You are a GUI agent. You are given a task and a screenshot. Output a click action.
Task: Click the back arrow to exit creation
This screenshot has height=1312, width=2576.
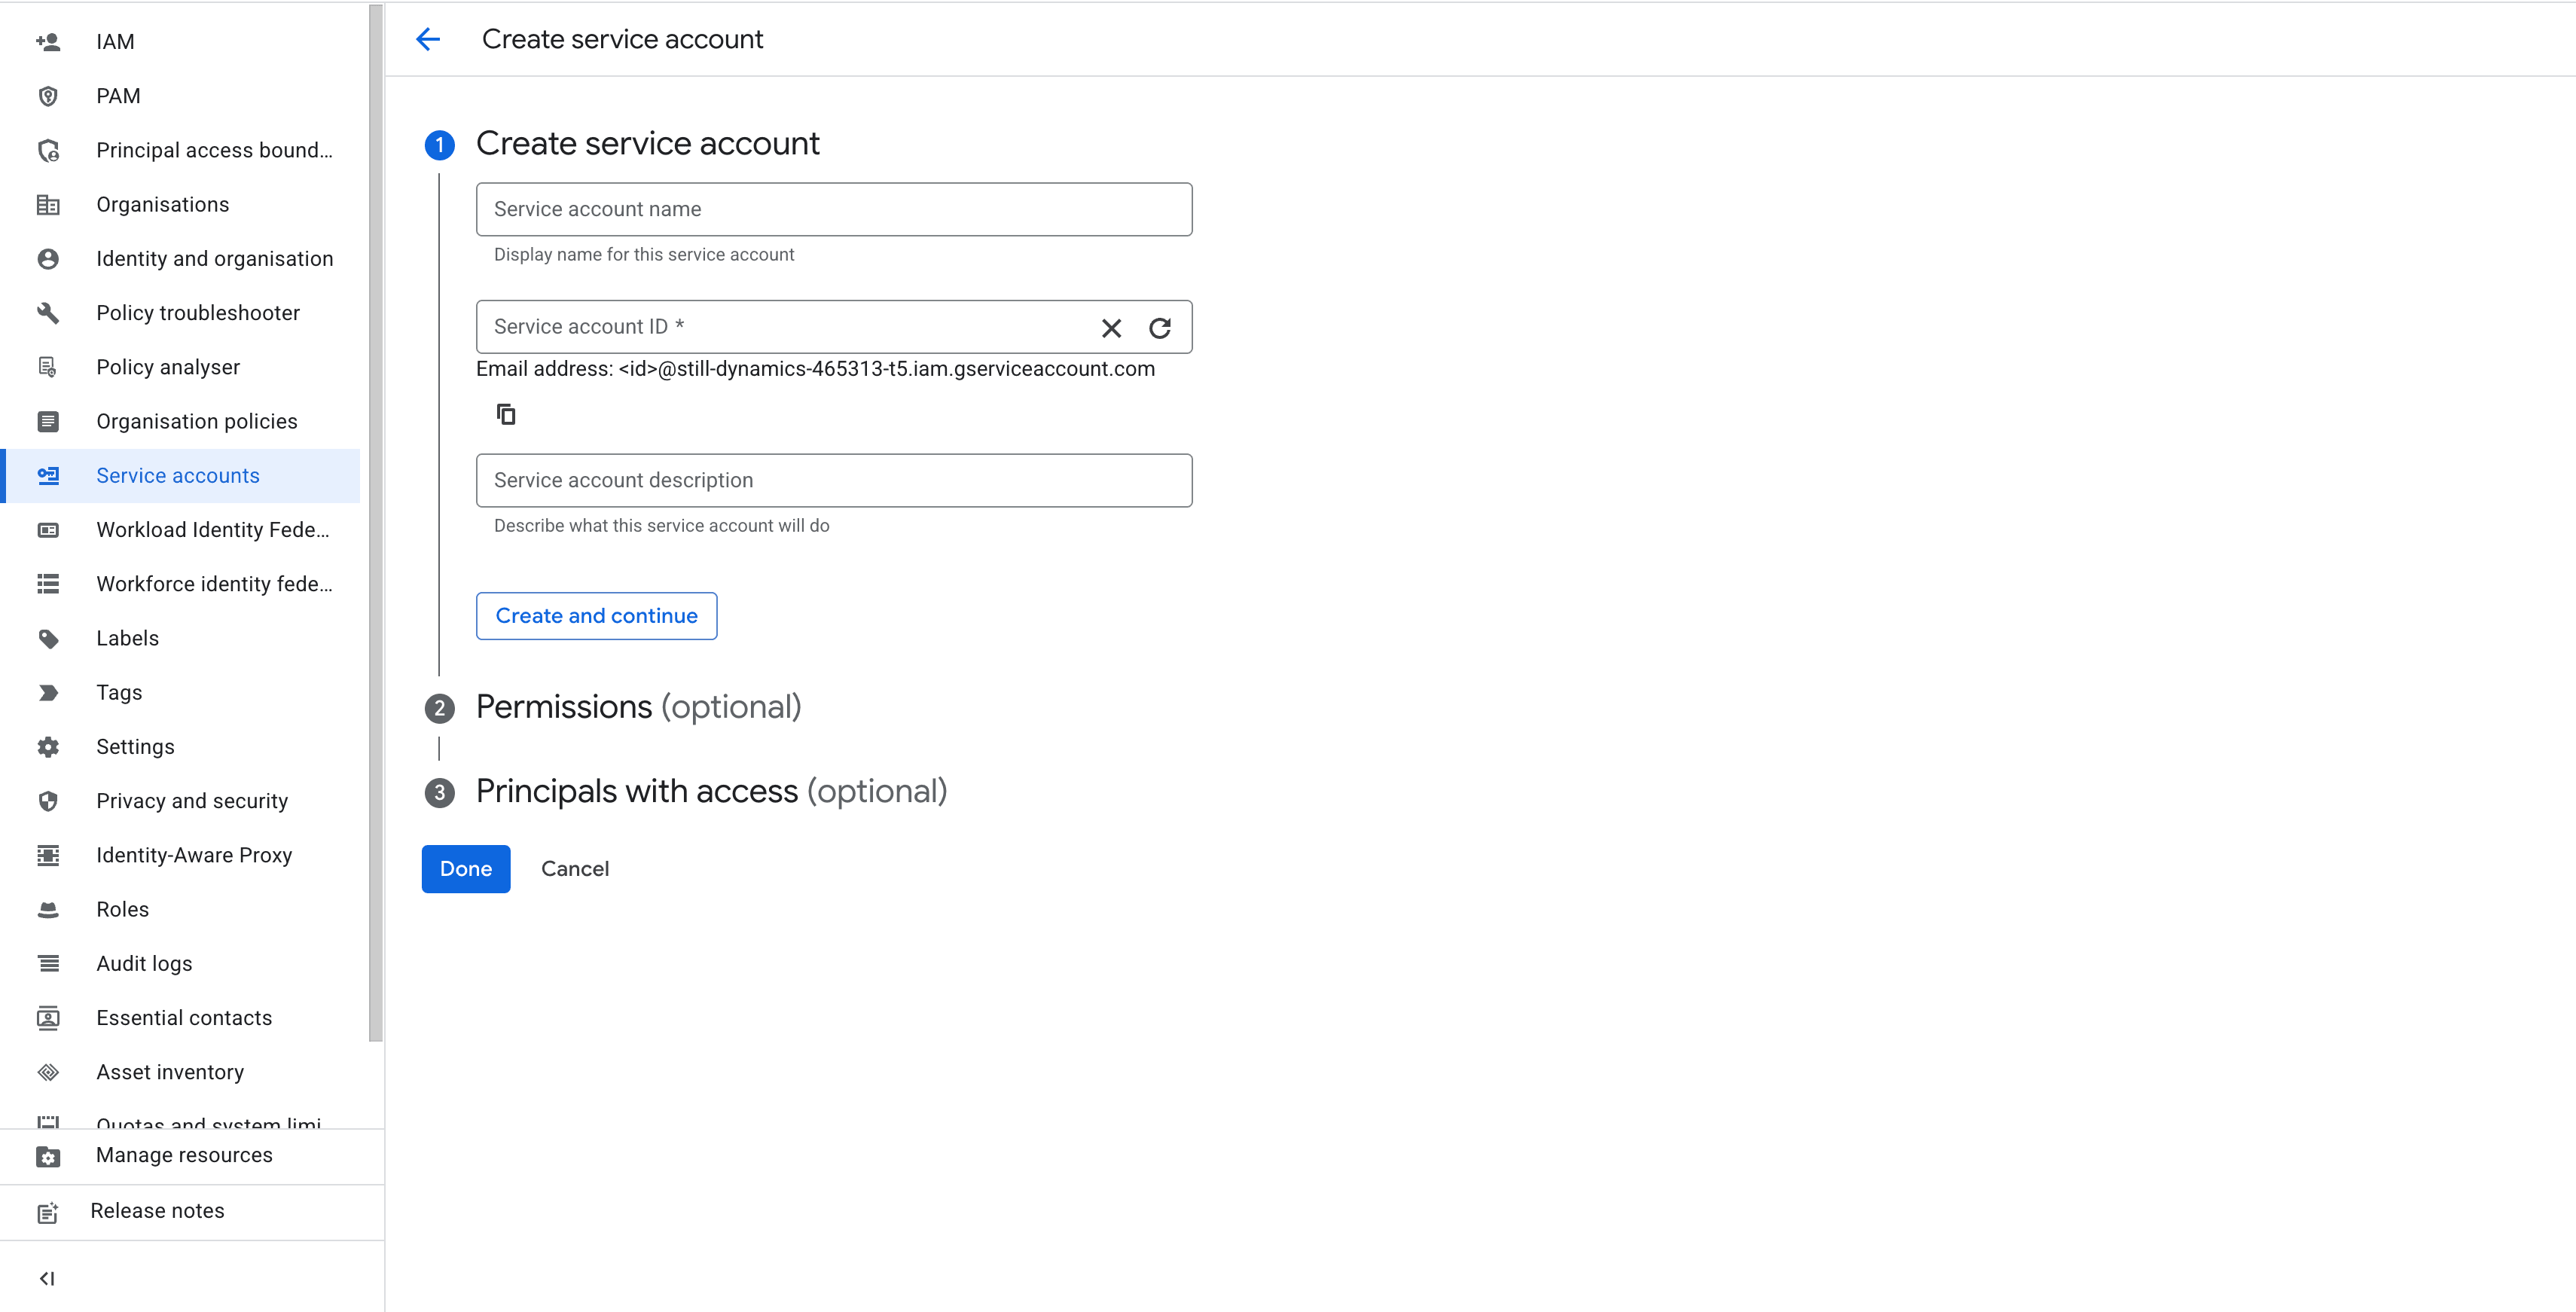[428, 39]
